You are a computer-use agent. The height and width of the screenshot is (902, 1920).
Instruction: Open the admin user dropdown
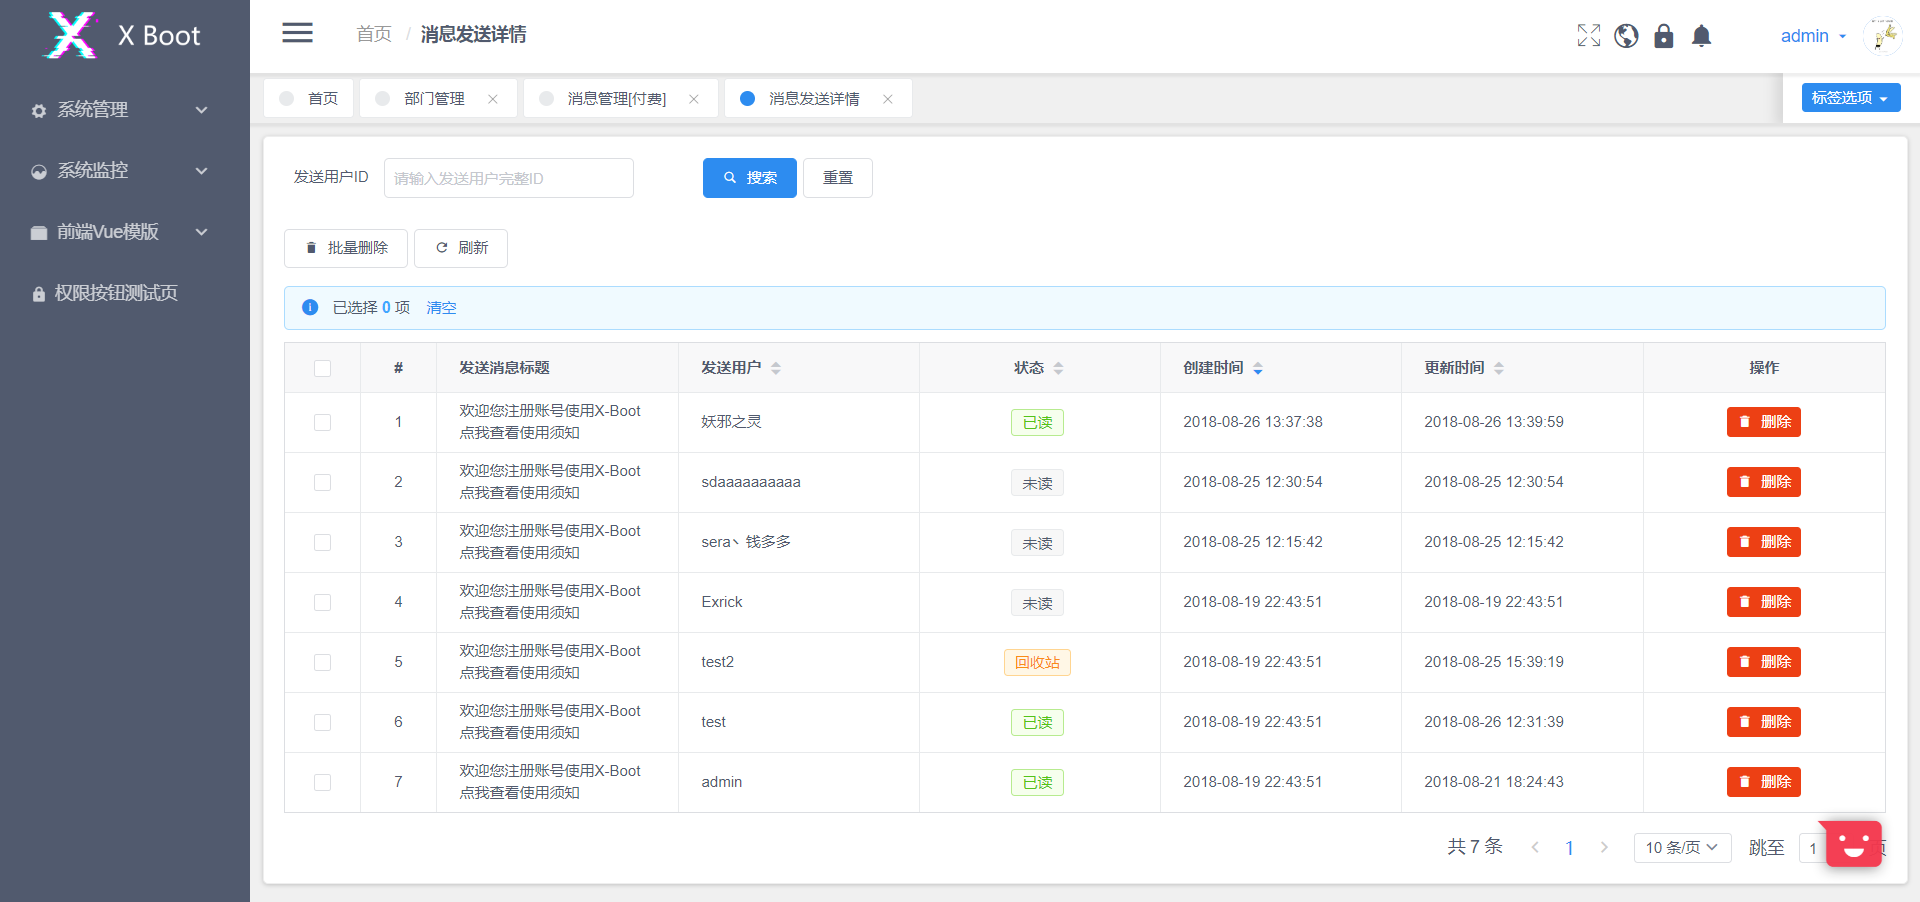click(x=1813, y=36)
